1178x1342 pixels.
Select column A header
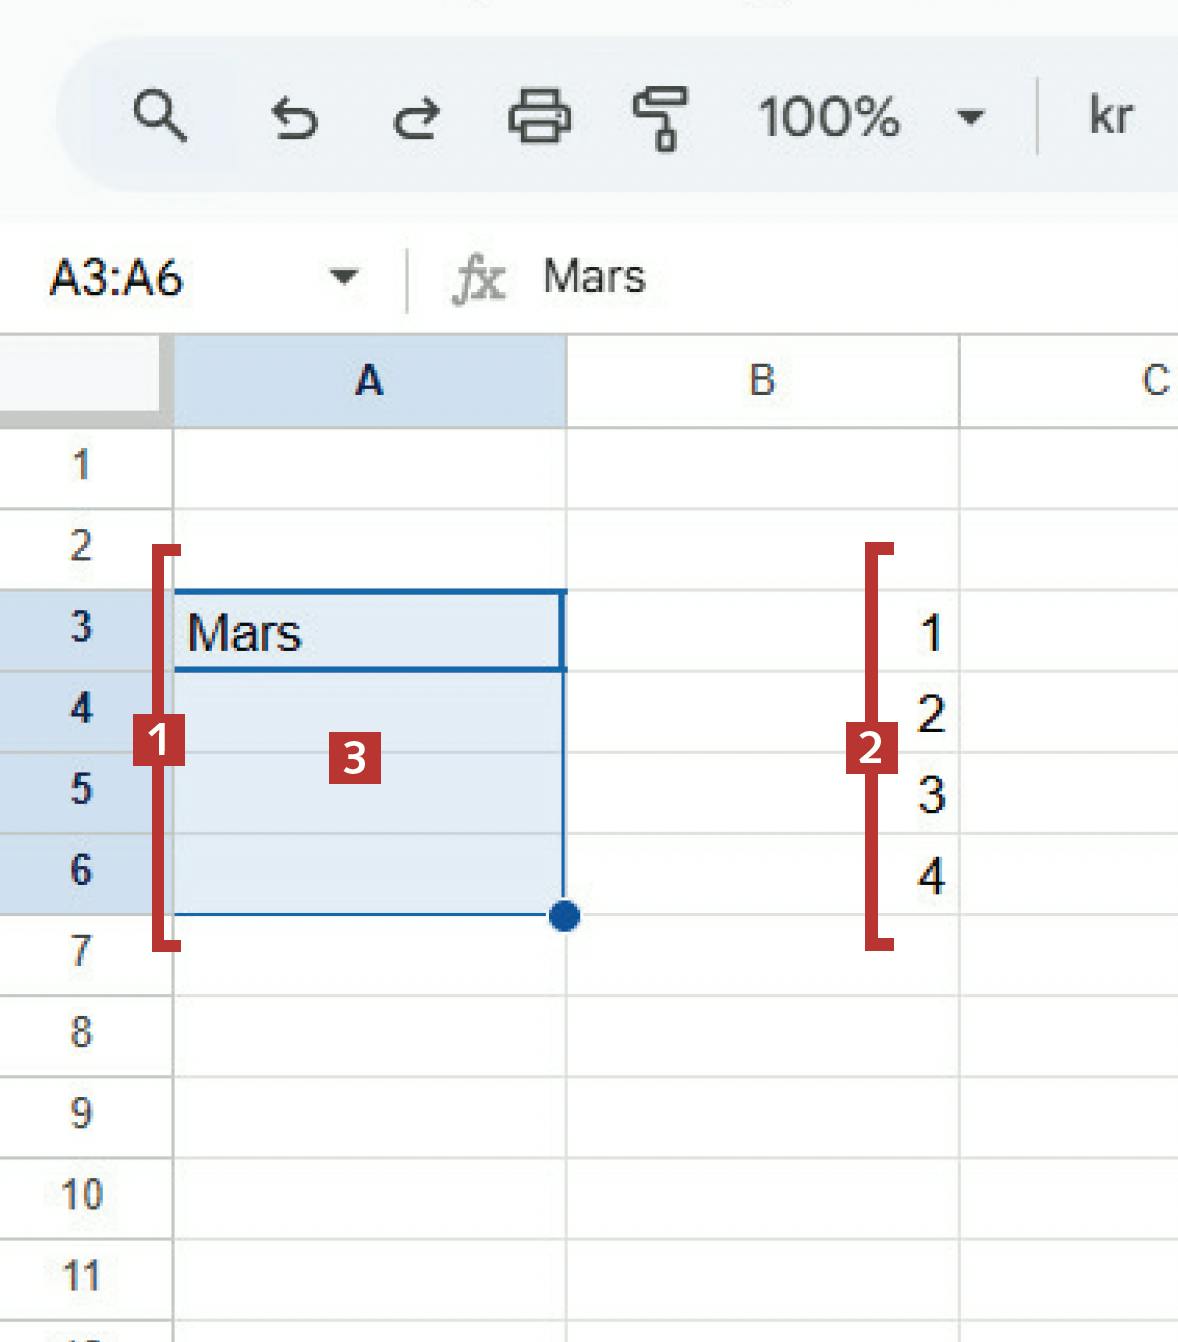pos(369,381)
